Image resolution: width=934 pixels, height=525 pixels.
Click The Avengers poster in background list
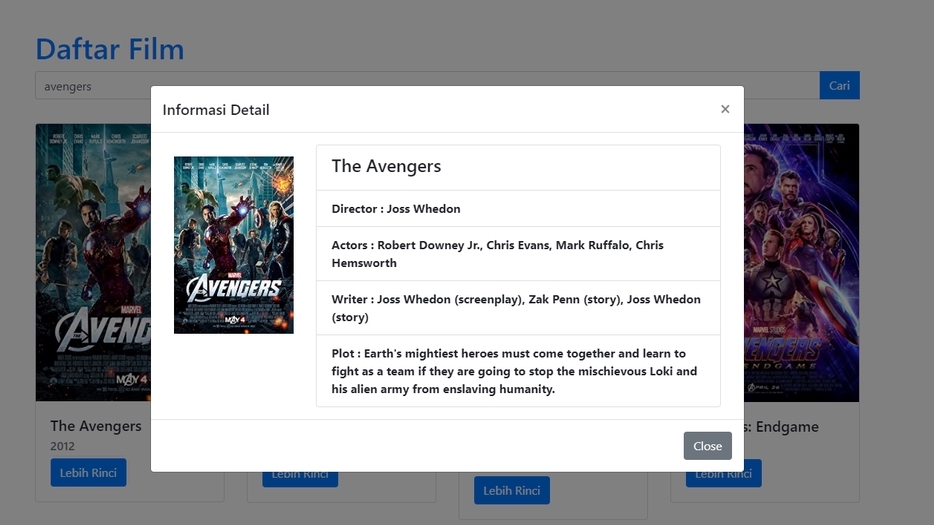(x=93, y=263)
